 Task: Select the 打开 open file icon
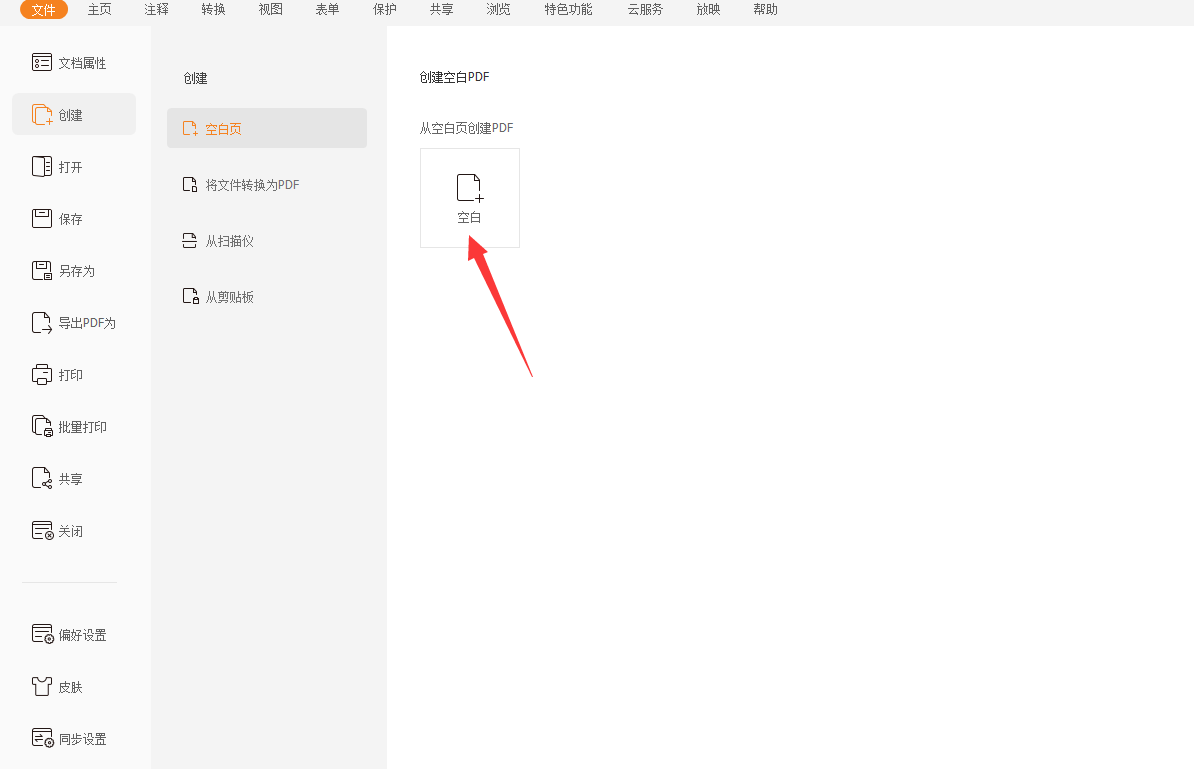pyautogui.click(x=42, y=167)
